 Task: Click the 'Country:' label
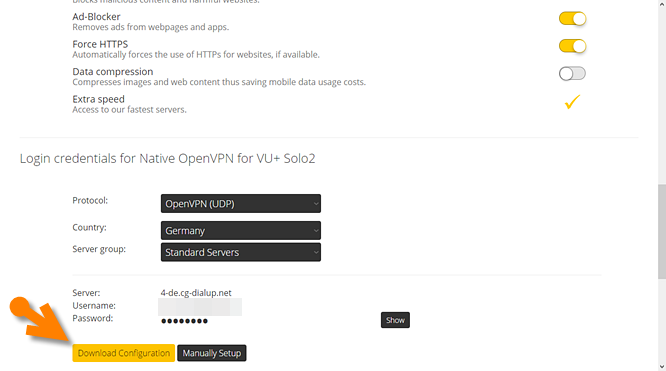[89, 227]
